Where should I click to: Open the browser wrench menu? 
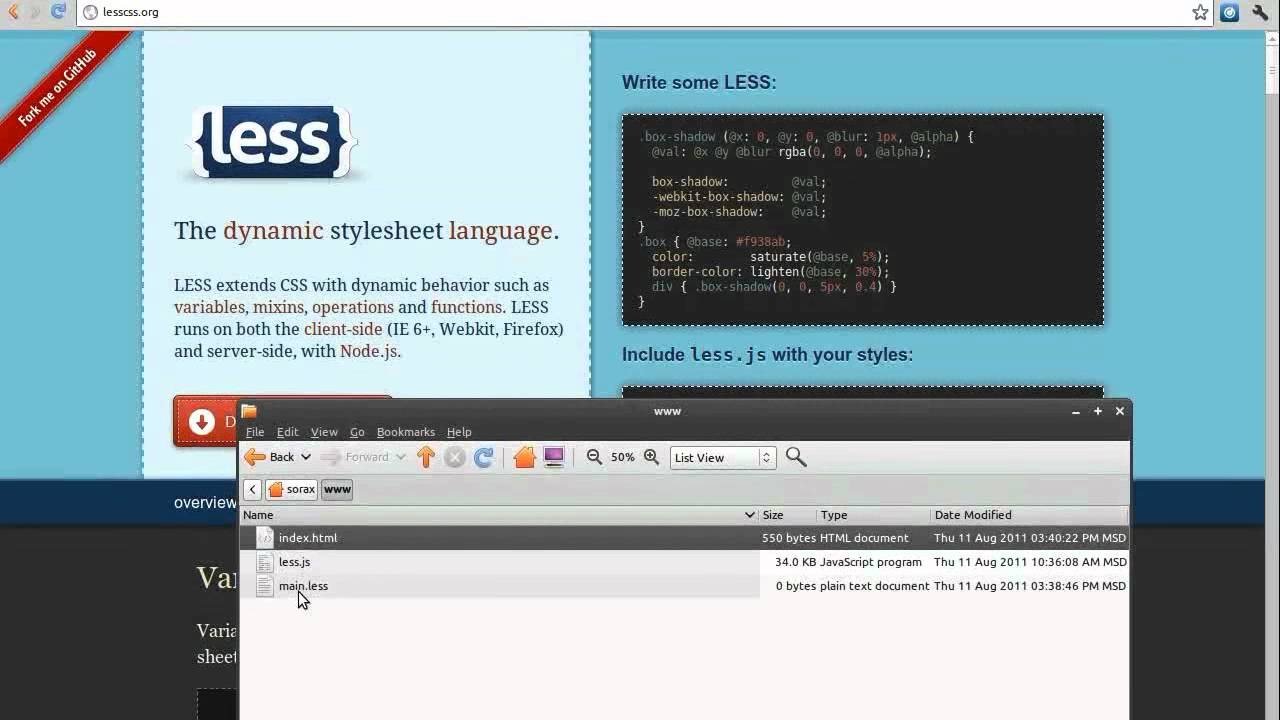coord(1261,12)
